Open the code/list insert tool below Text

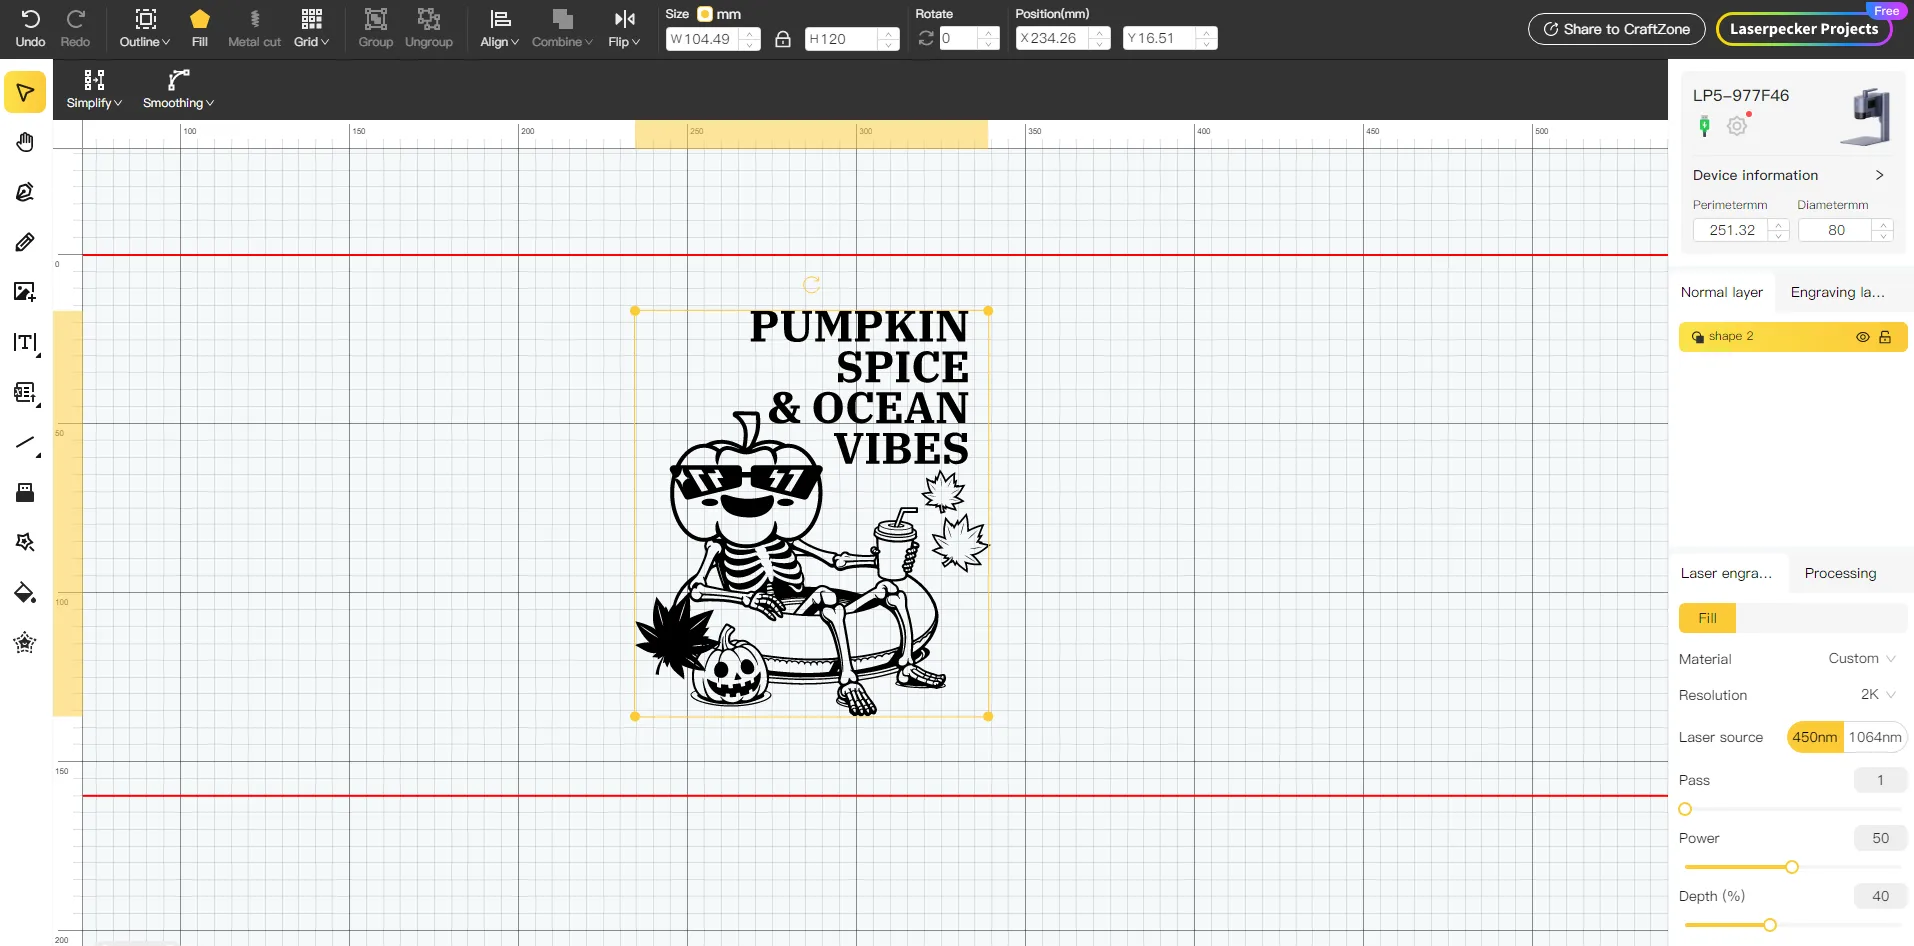coord(25,393)
